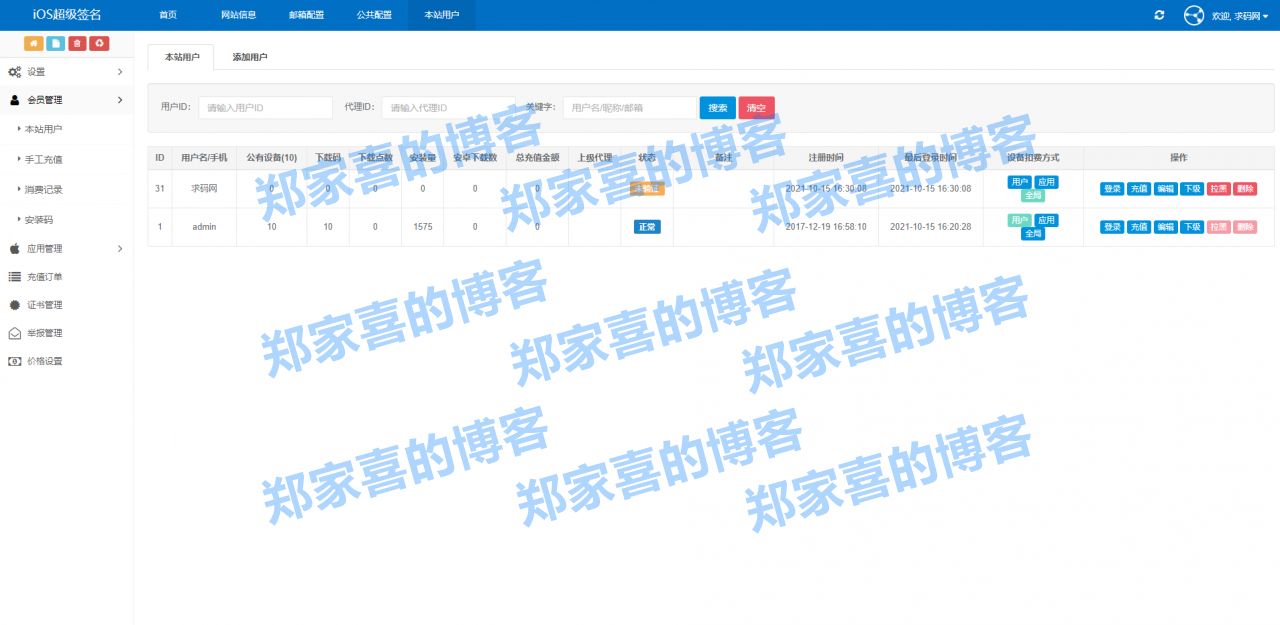Expand the 应用管理 sidebar chevron
Image resolution: width=1280 pixels, height=625 pixels.
(x=120, y=248)
